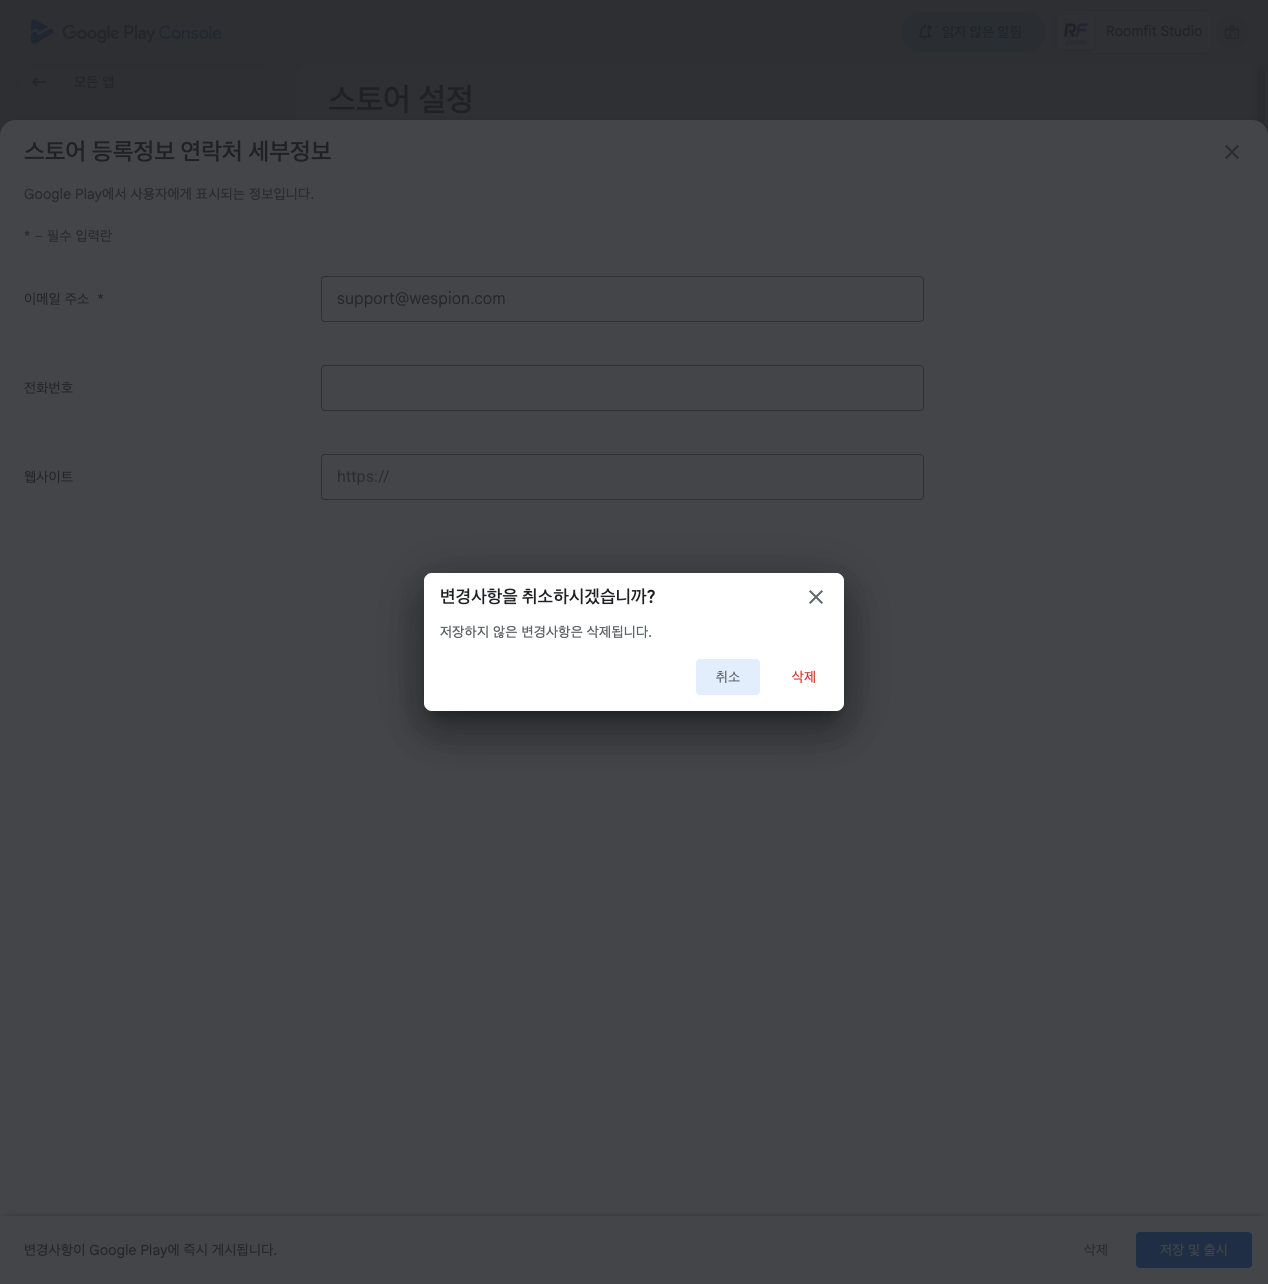Focus the email address input field
This screenshot has width=1268, height=1284.
point(621,299)
